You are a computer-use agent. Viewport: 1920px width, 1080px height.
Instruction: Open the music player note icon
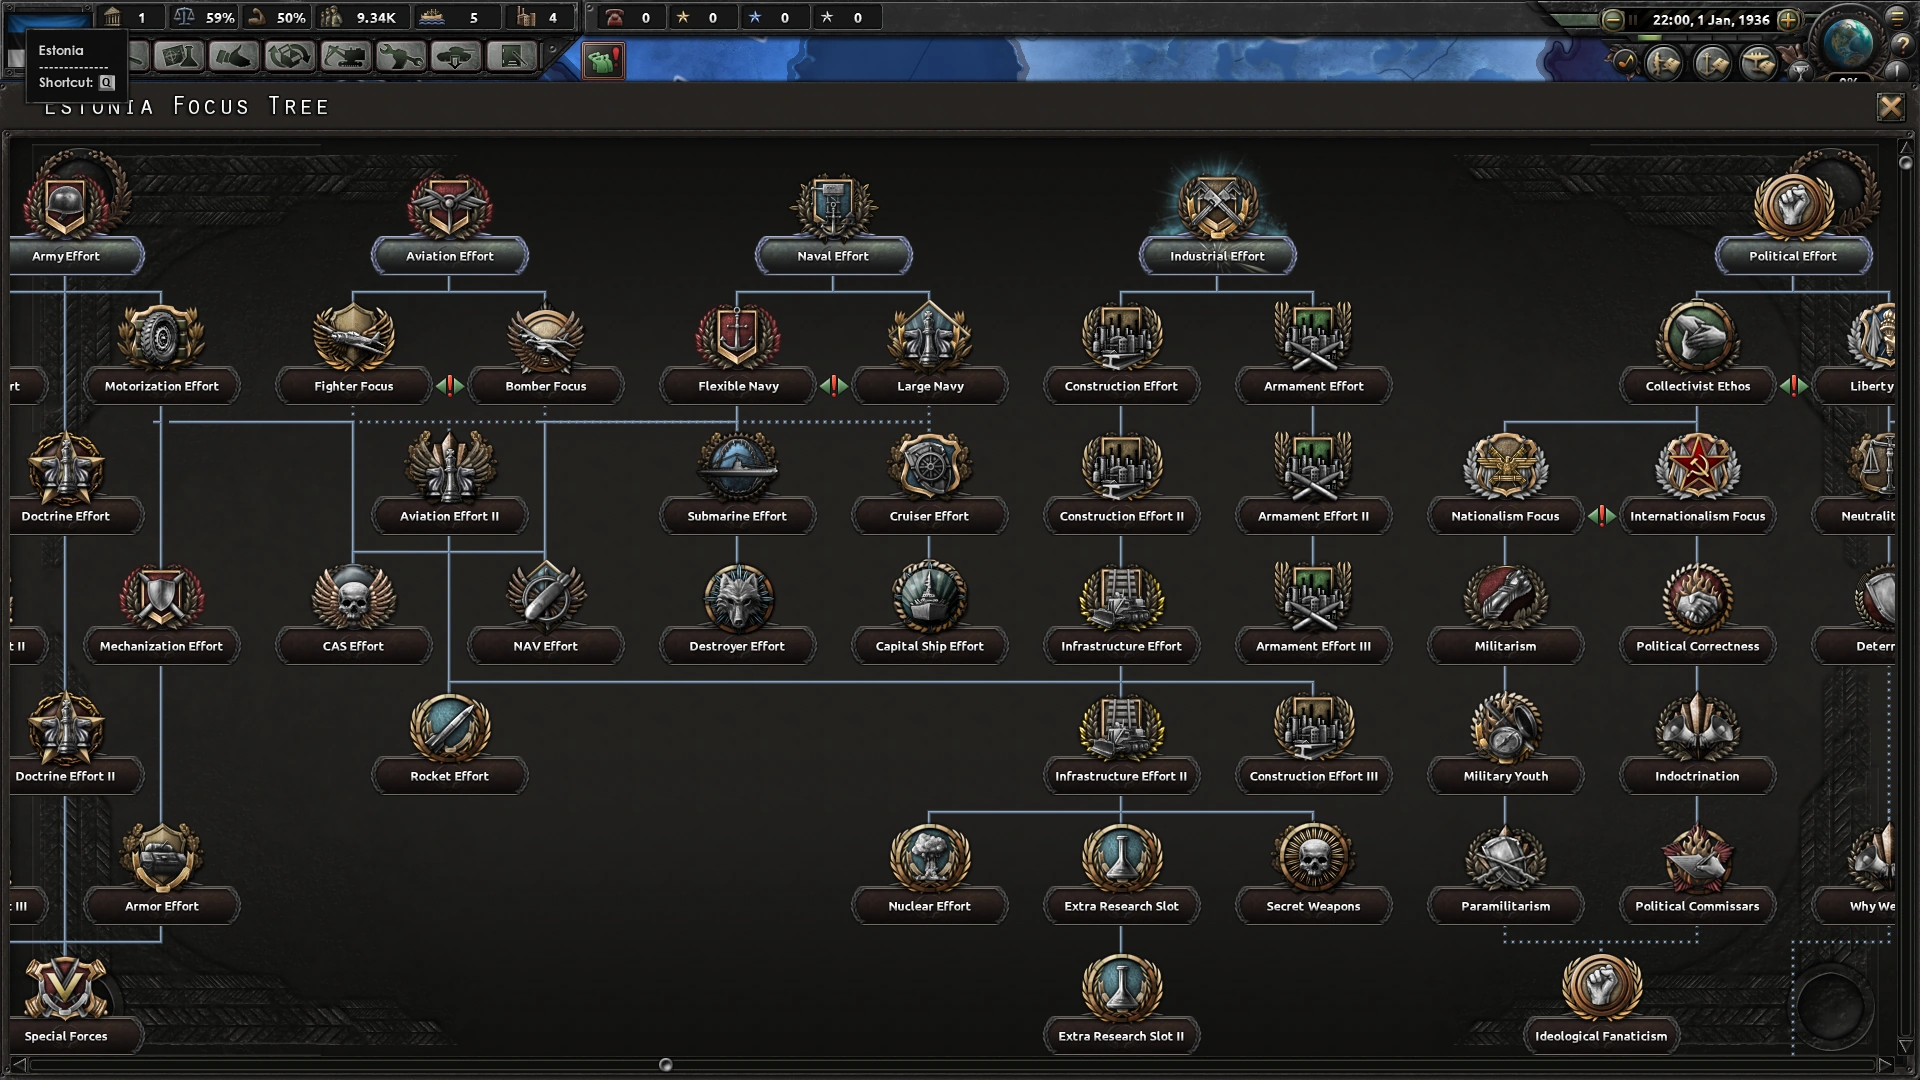point(1625,63)
